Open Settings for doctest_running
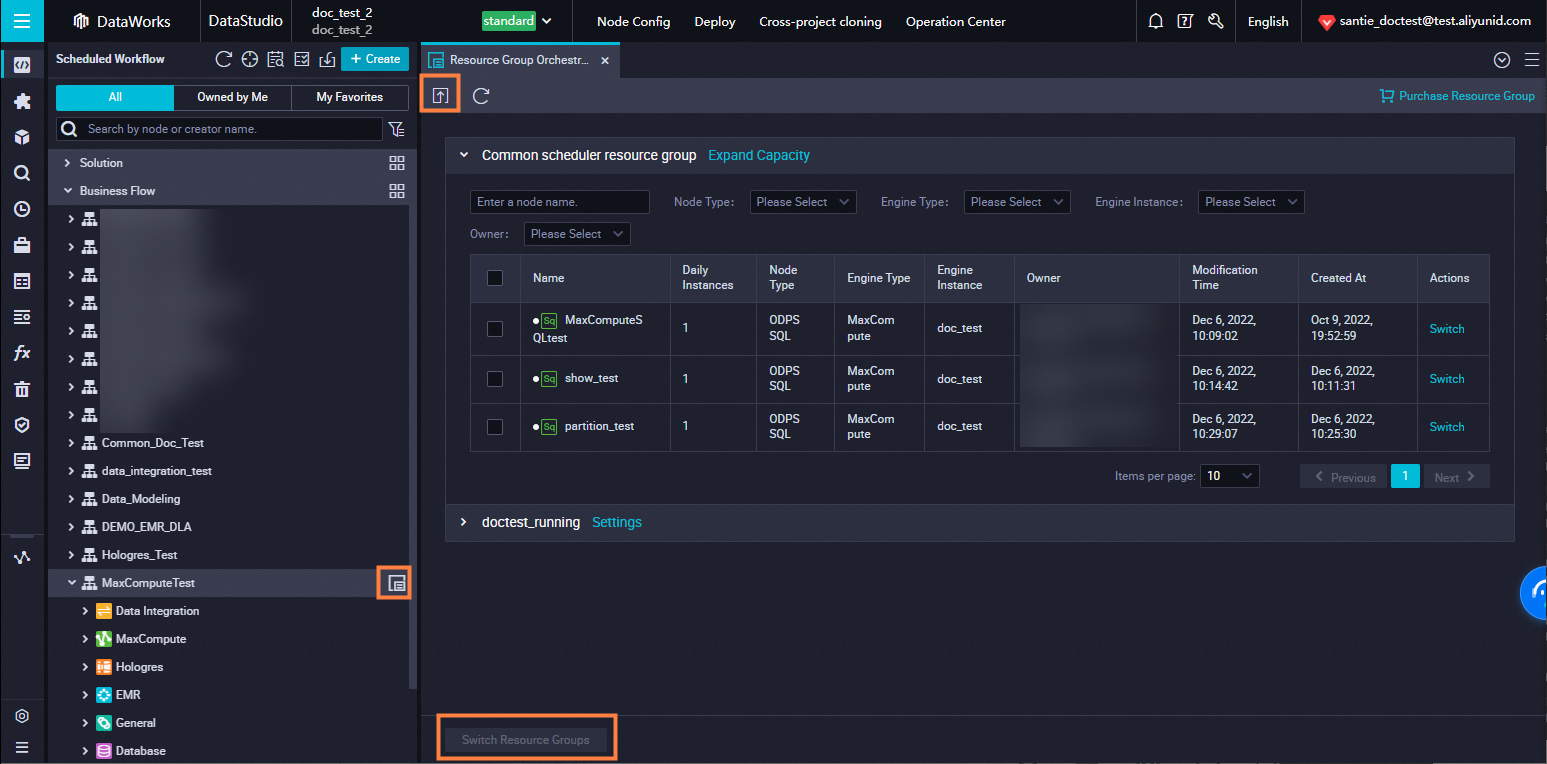The height and width of the screenshot is (764, 1547). pyautogui.click(x=617, y=522)
